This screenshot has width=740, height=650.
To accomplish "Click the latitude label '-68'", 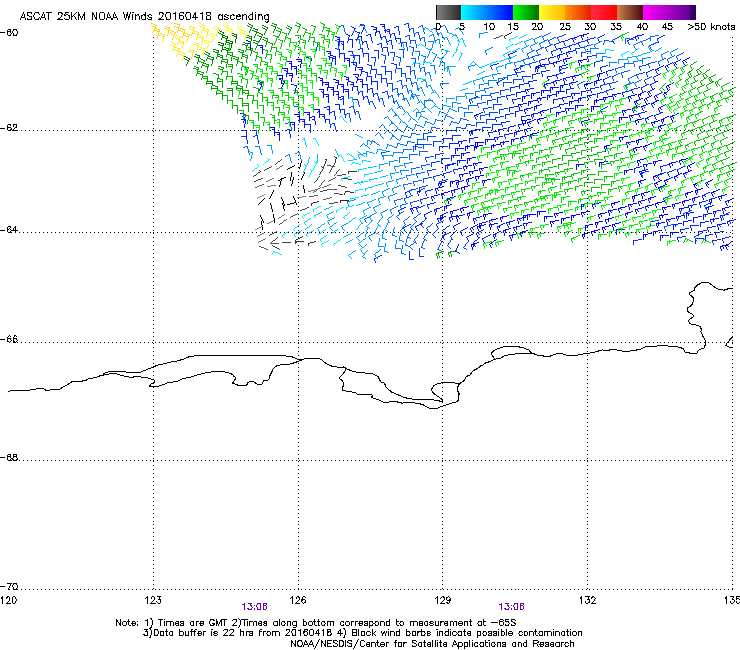I will pos(9,457).
